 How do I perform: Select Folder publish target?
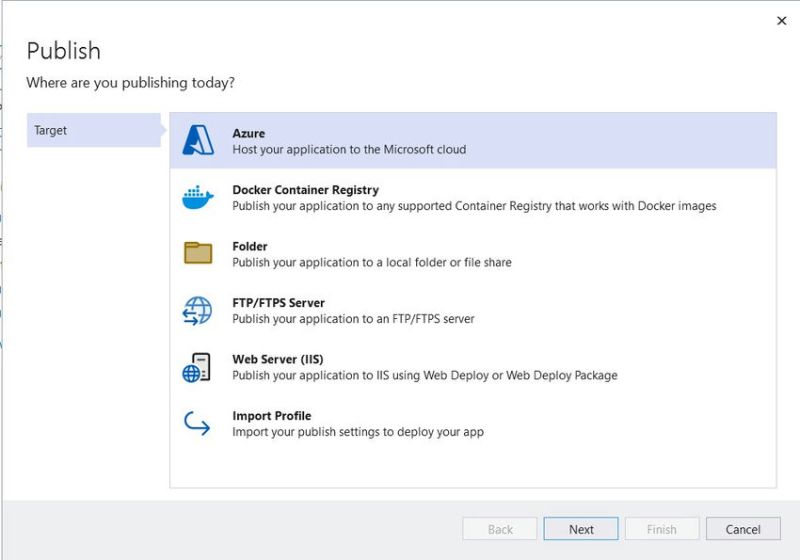pyautogui.click(x=473, y=254)
